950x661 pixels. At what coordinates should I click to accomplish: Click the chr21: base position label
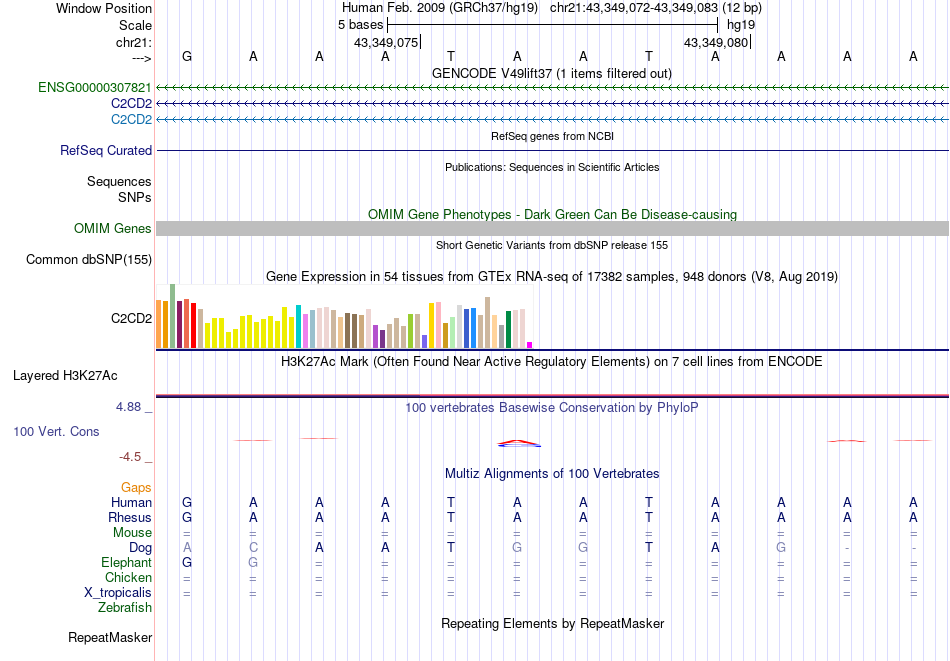pos(133,42)
